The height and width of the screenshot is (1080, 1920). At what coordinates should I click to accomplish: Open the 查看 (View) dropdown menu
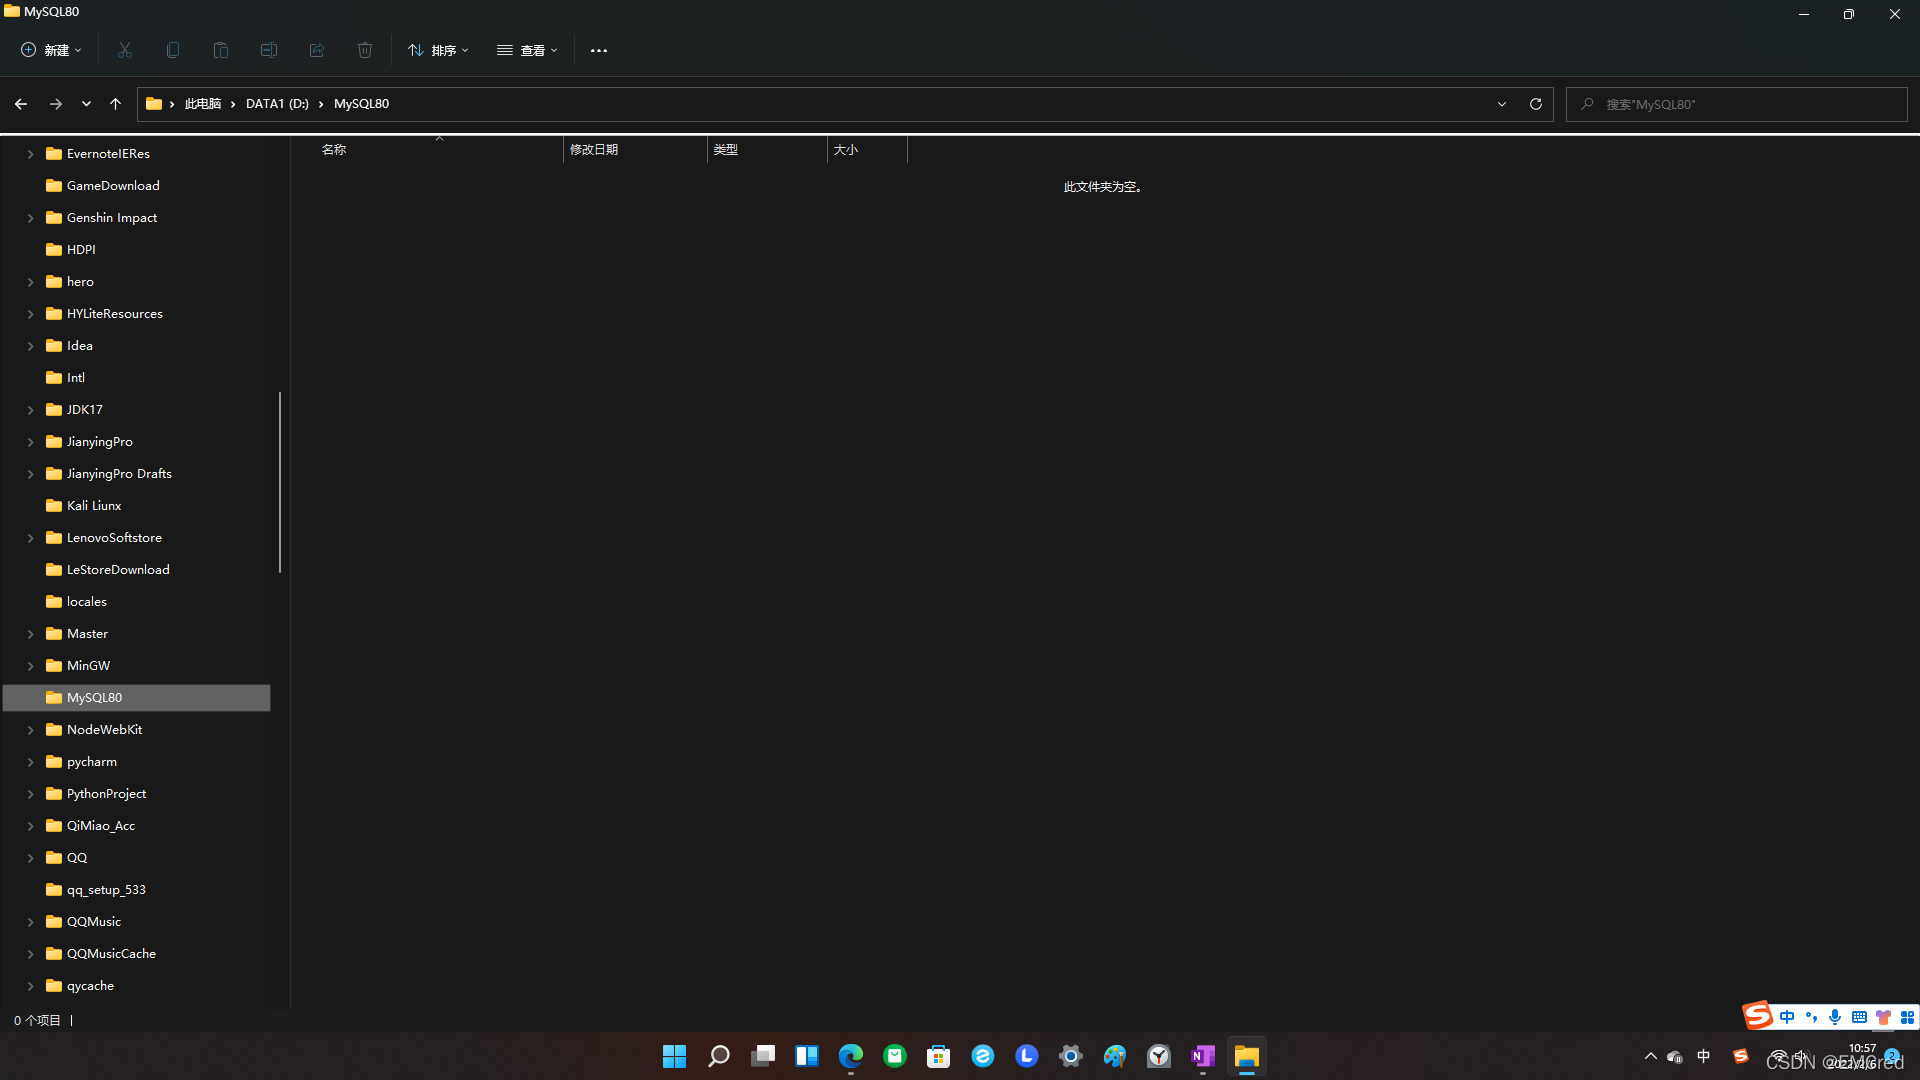[527, 50]
